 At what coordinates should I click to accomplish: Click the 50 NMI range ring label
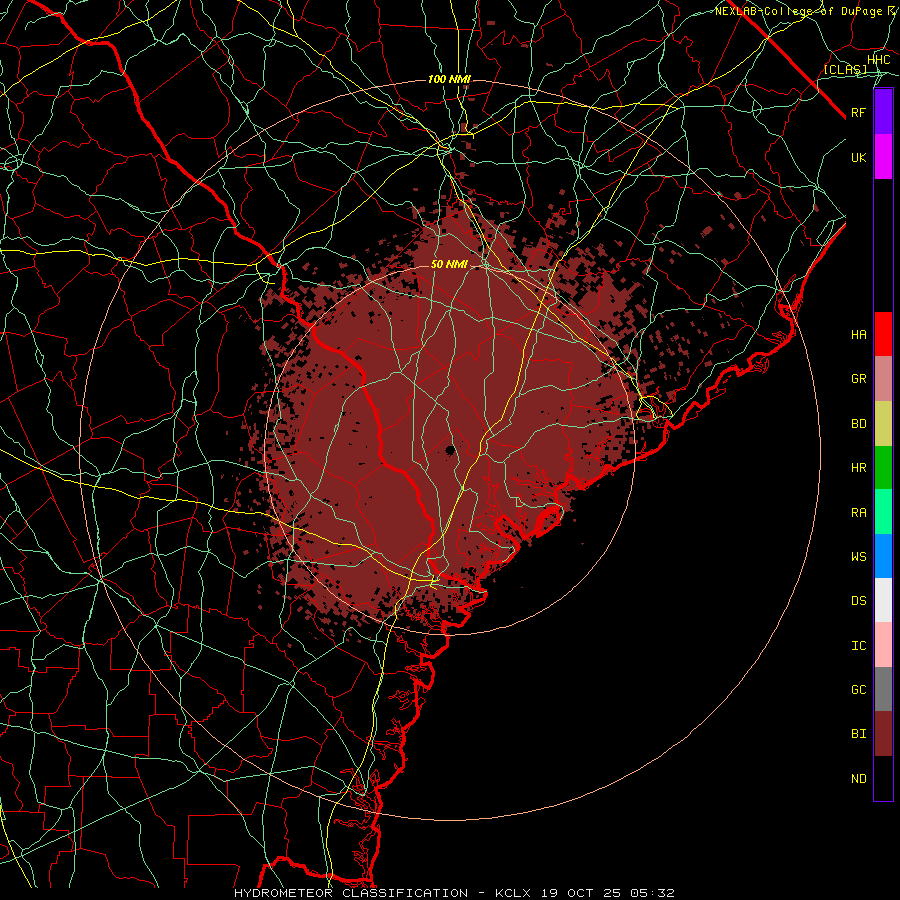(x=449, y=265)
